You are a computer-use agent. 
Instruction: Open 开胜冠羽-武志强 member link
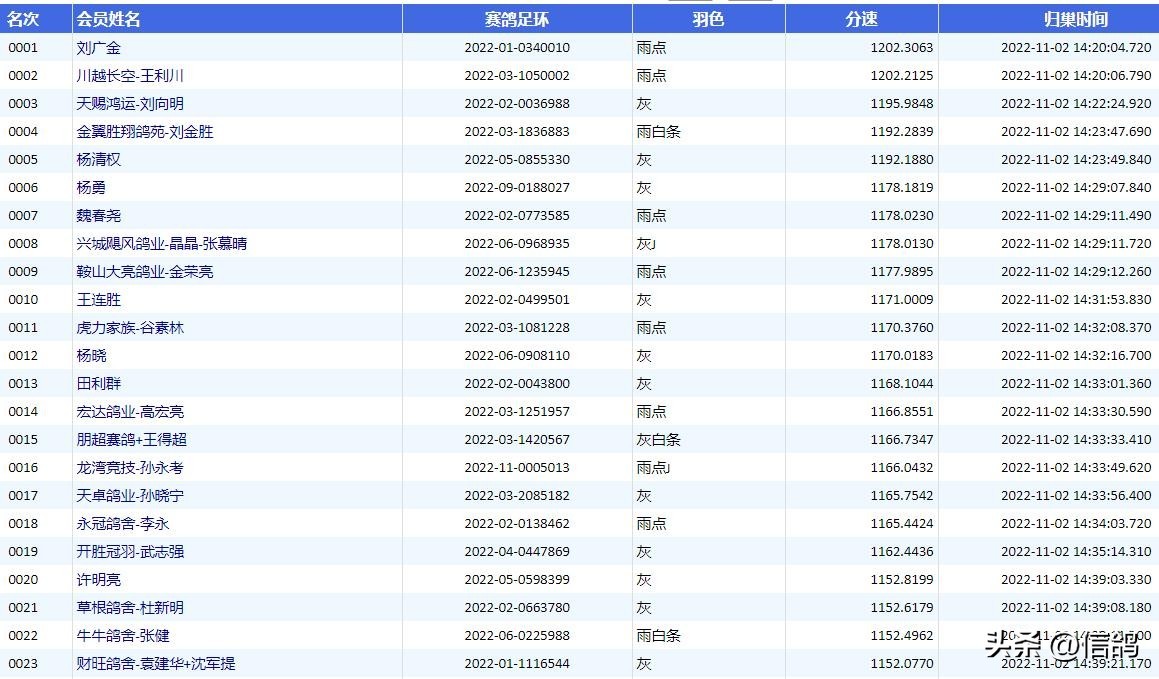130,552
